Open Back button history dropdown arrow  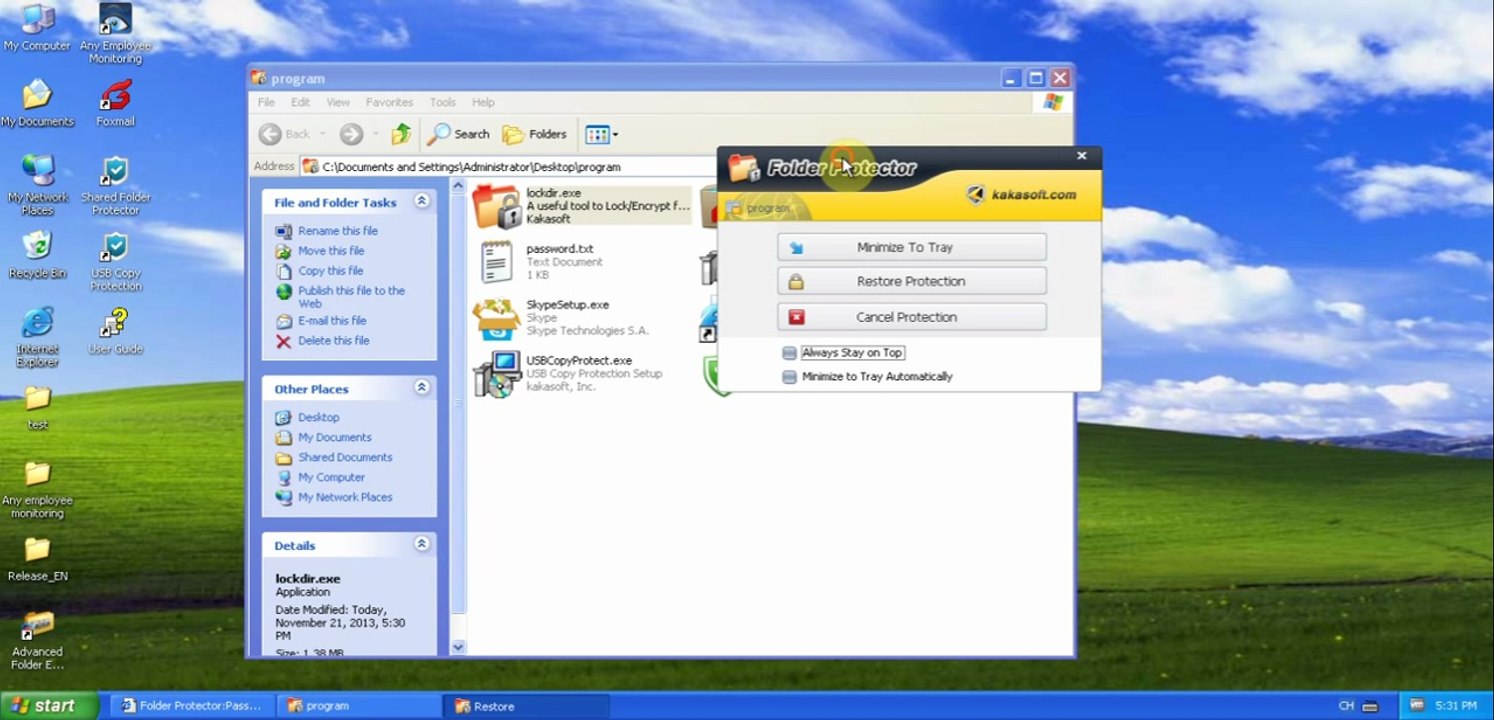click(x=322, y=134)
